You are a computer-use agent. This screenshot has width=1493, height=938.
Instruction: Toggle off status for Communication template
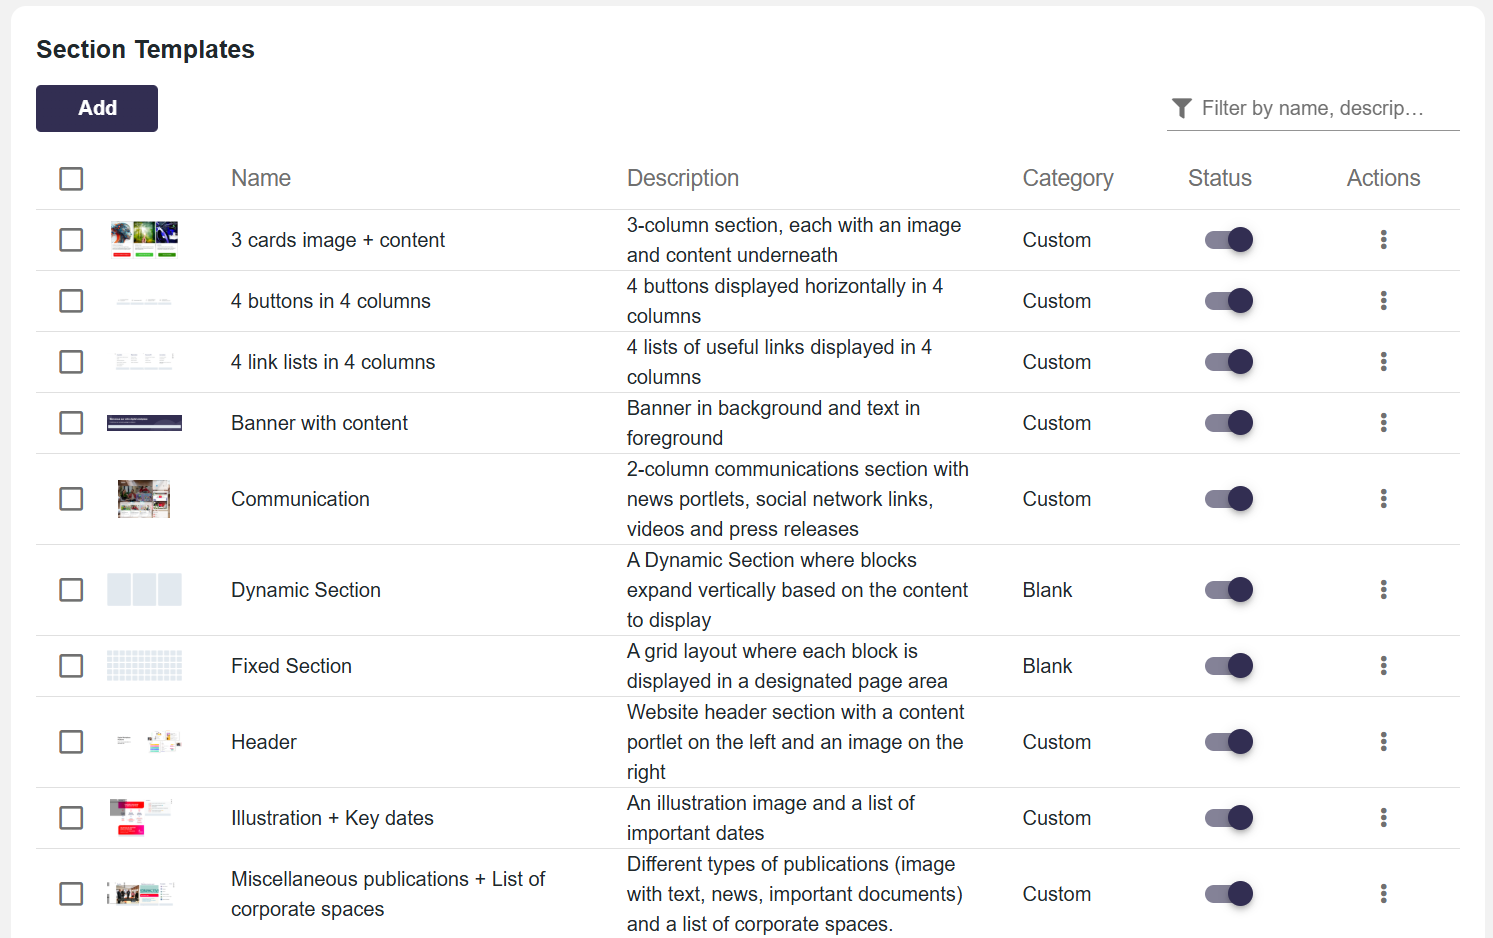pos(1228,499)
